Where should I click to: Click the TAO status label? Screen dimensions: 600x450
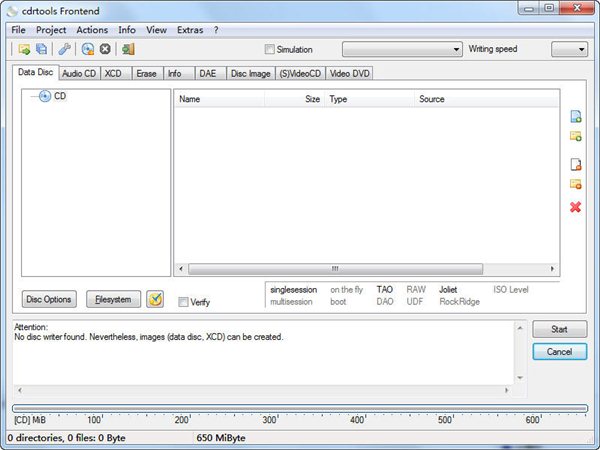385,290
